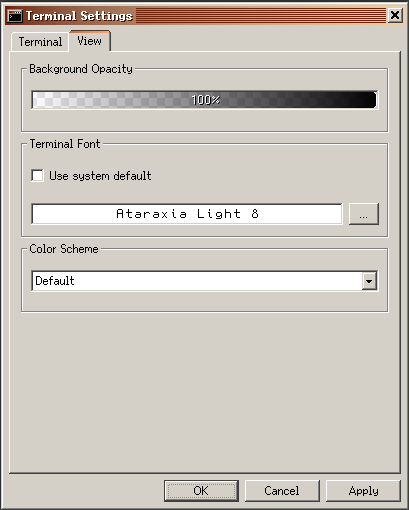Open the Default color scheme combo box
This screenshot has width=409, height=510.
coord(205,281)
